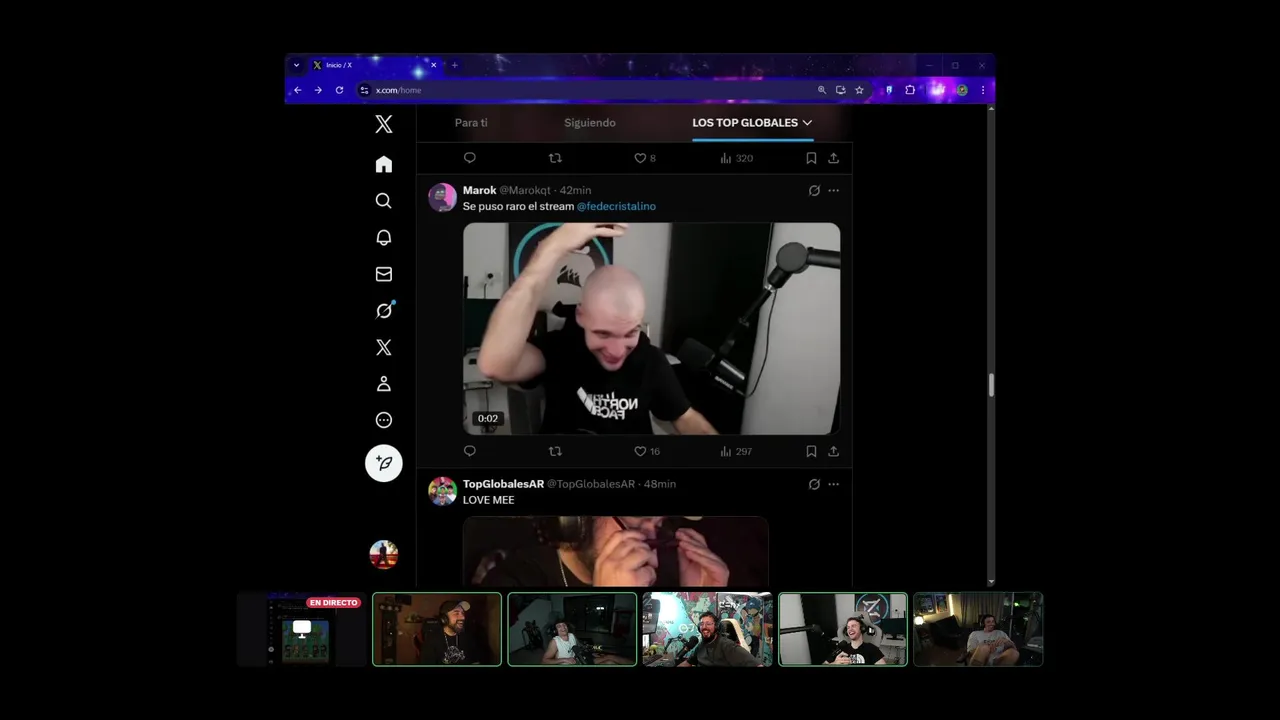Go forward in the browser
This screenshot has height=720, width=1280.
pyautogui.click(x=318, y=90)
